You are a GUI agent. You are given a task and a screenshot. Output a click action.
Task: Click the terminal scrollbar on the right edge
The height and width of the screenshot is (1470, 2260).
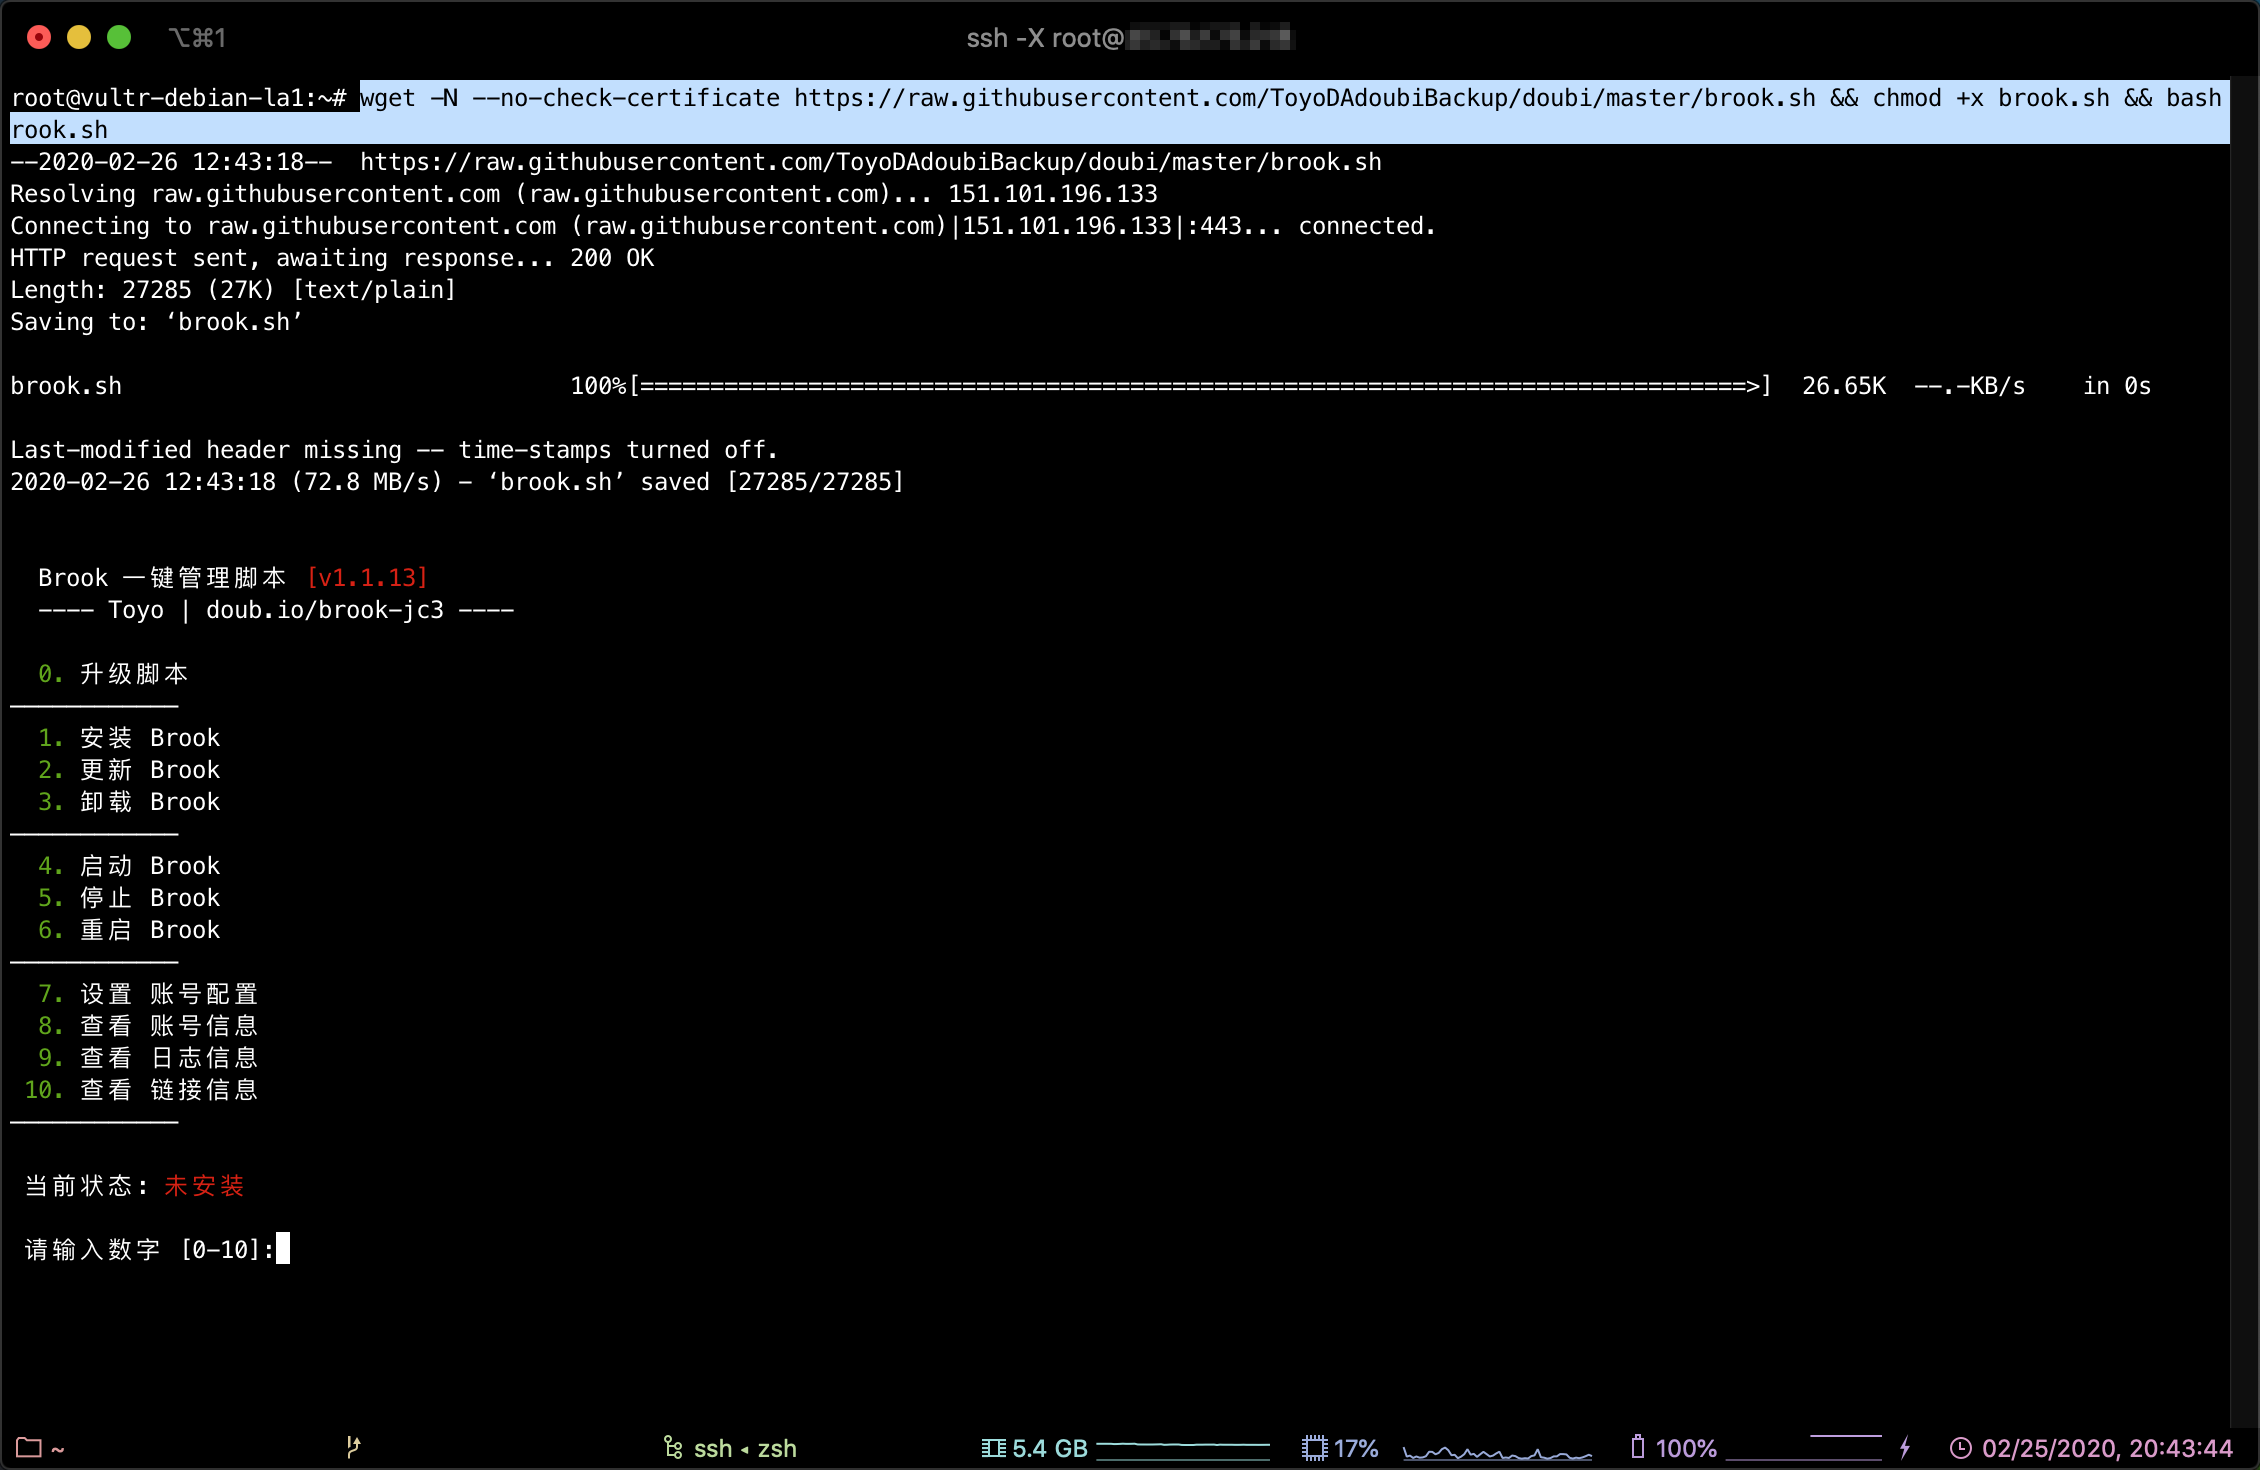click(2244, 750)
